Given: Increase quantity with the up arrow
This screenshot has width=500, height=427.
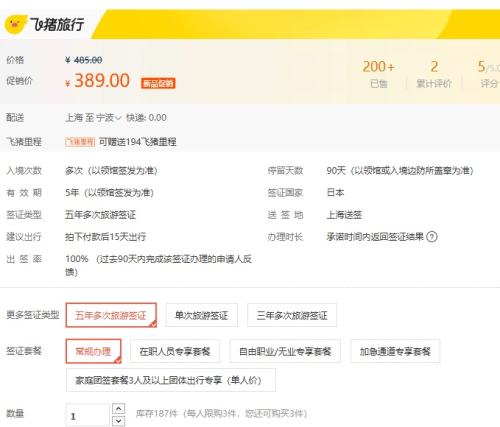Looking at the screenshot, I should (119, 408).
